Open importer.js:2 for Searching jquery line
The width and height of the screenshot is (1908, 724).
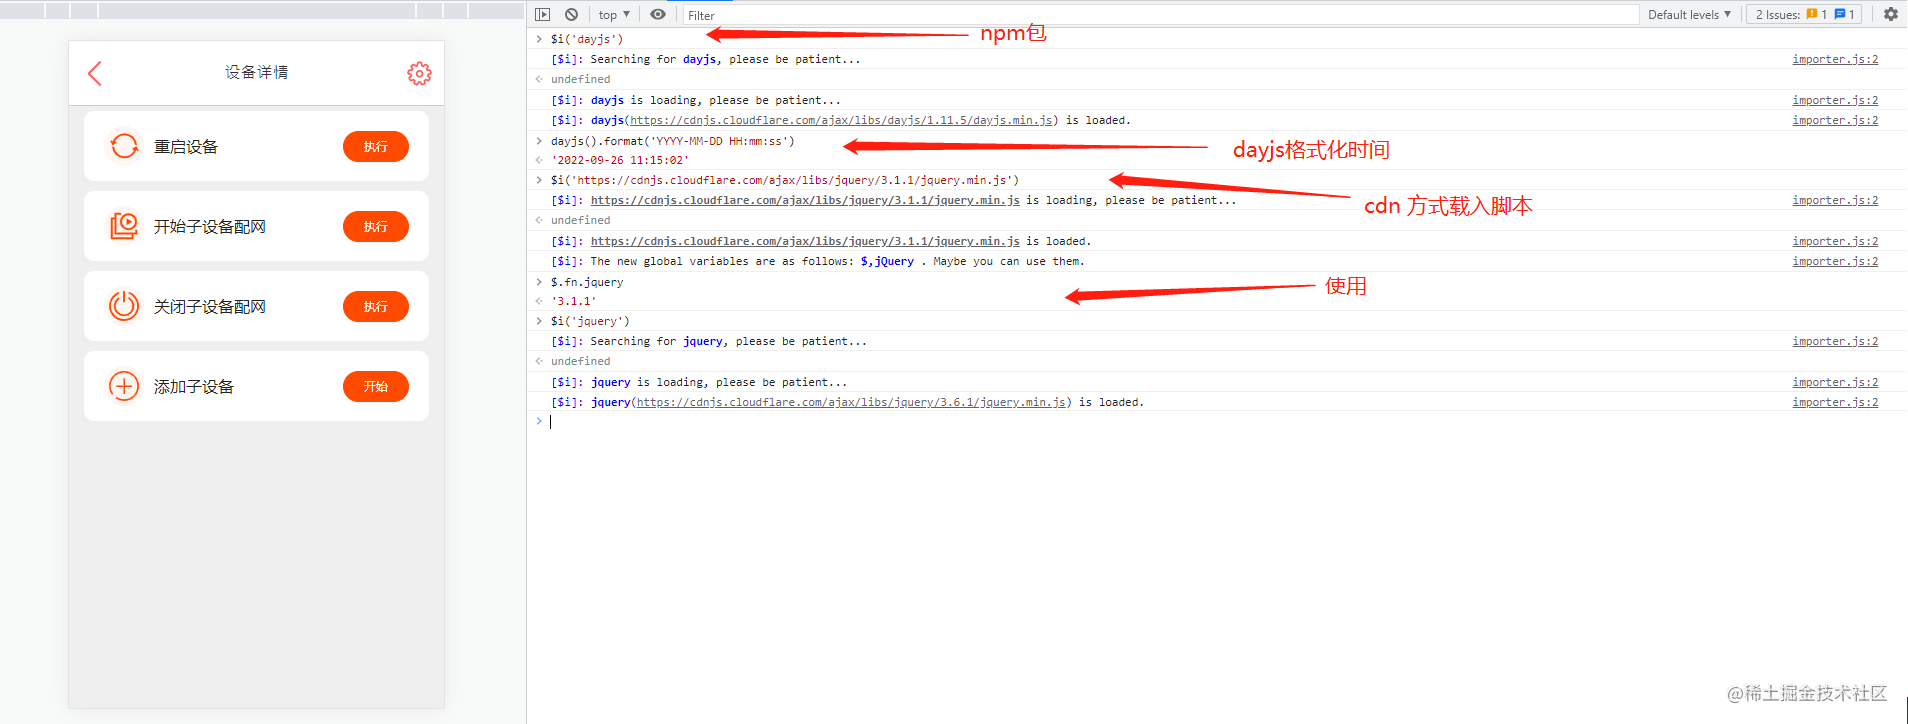click(1835, 341)
